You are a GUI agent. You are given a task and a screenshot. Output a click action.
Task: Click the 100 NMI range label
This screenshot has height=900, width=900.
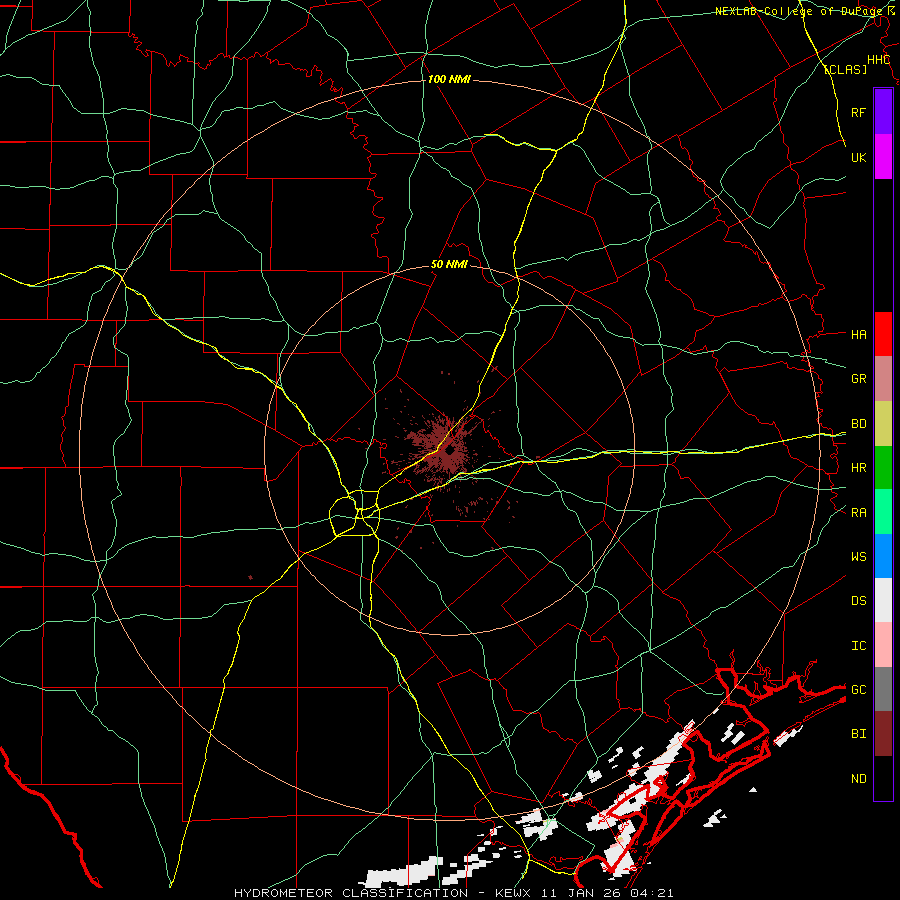(449, 79)
